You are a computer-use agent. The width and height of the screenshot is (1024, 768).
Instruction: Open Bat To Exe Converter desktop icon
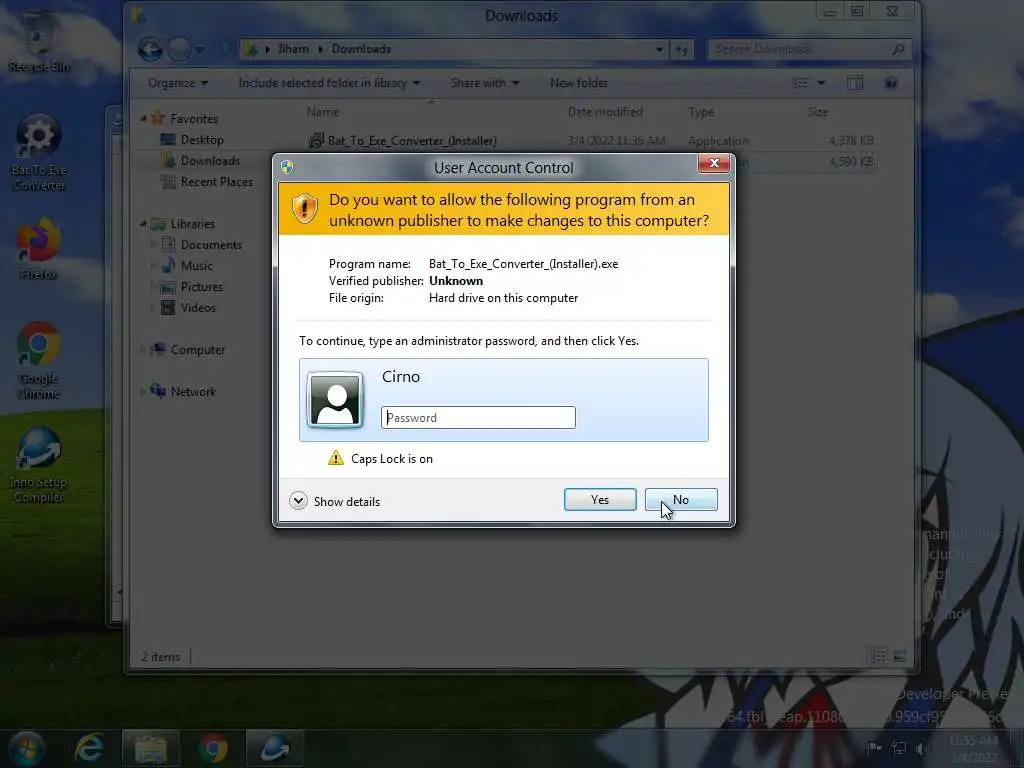(39, 153)
